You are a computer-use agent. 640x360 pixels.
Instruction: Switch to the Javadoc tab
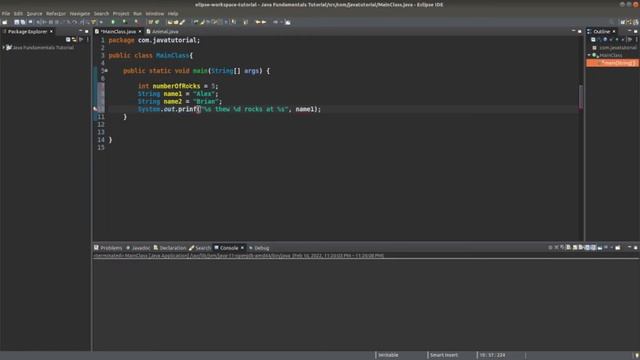(138, 248)
